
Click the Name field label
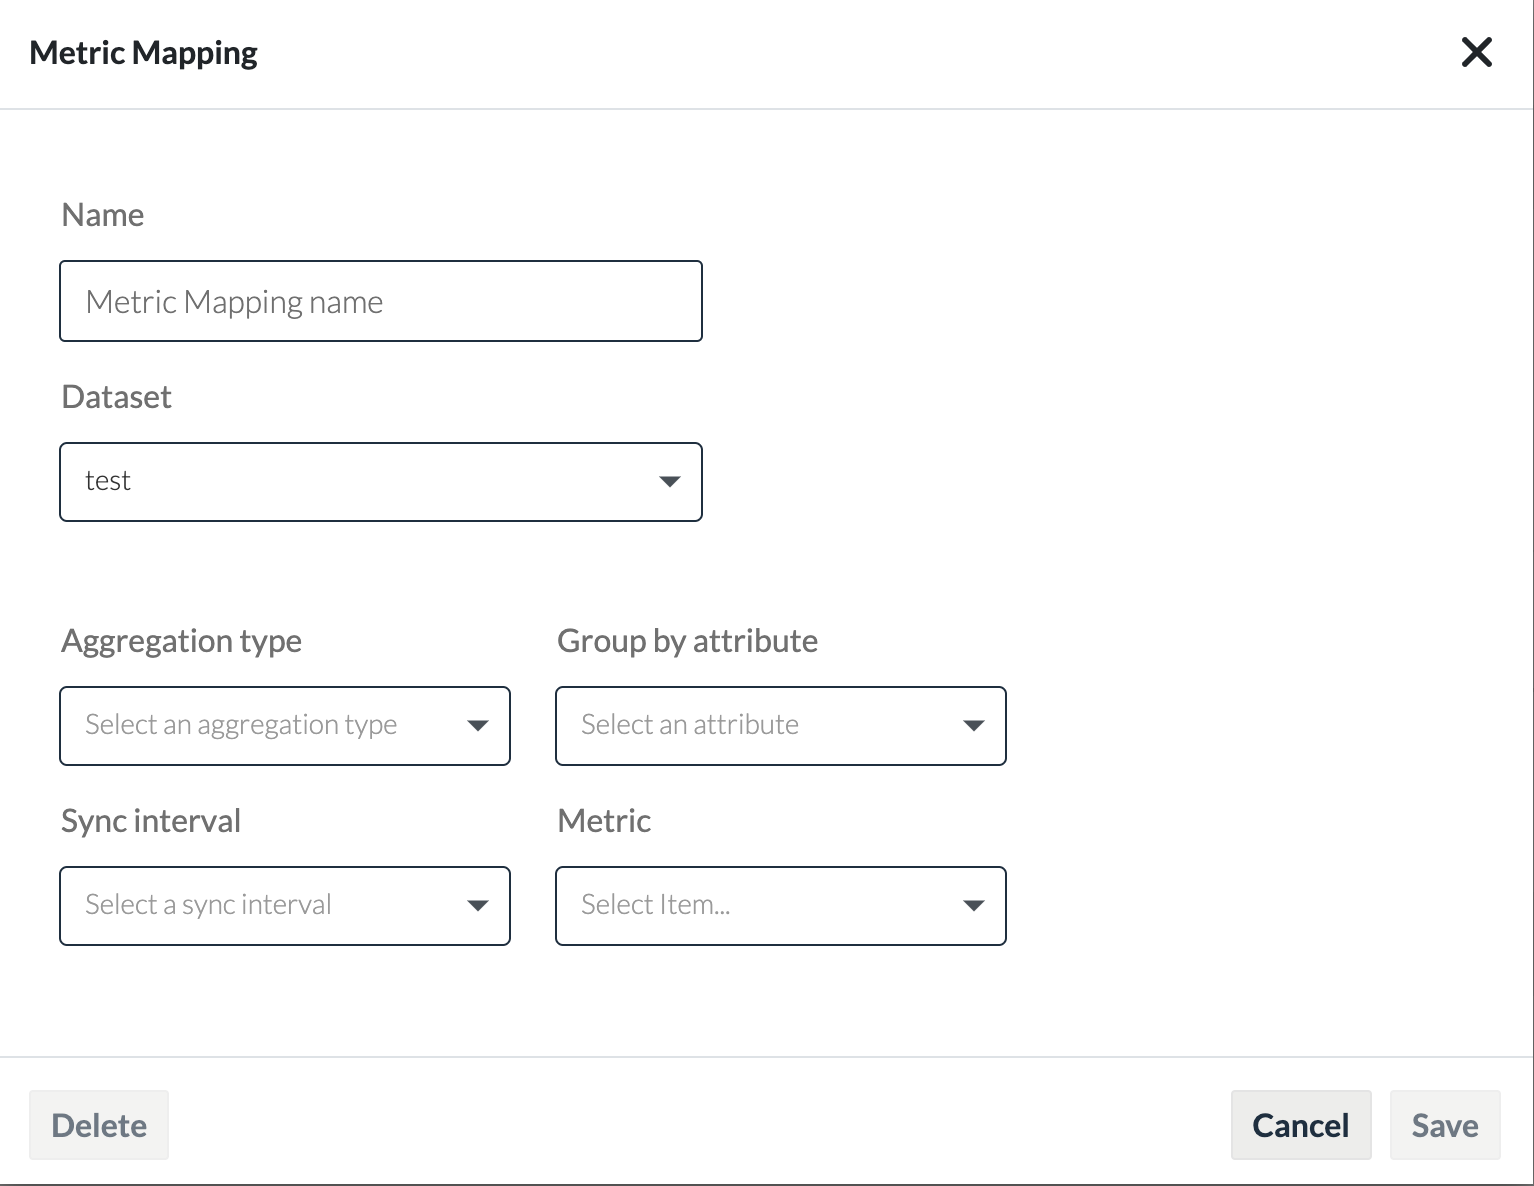pos(103,214)
